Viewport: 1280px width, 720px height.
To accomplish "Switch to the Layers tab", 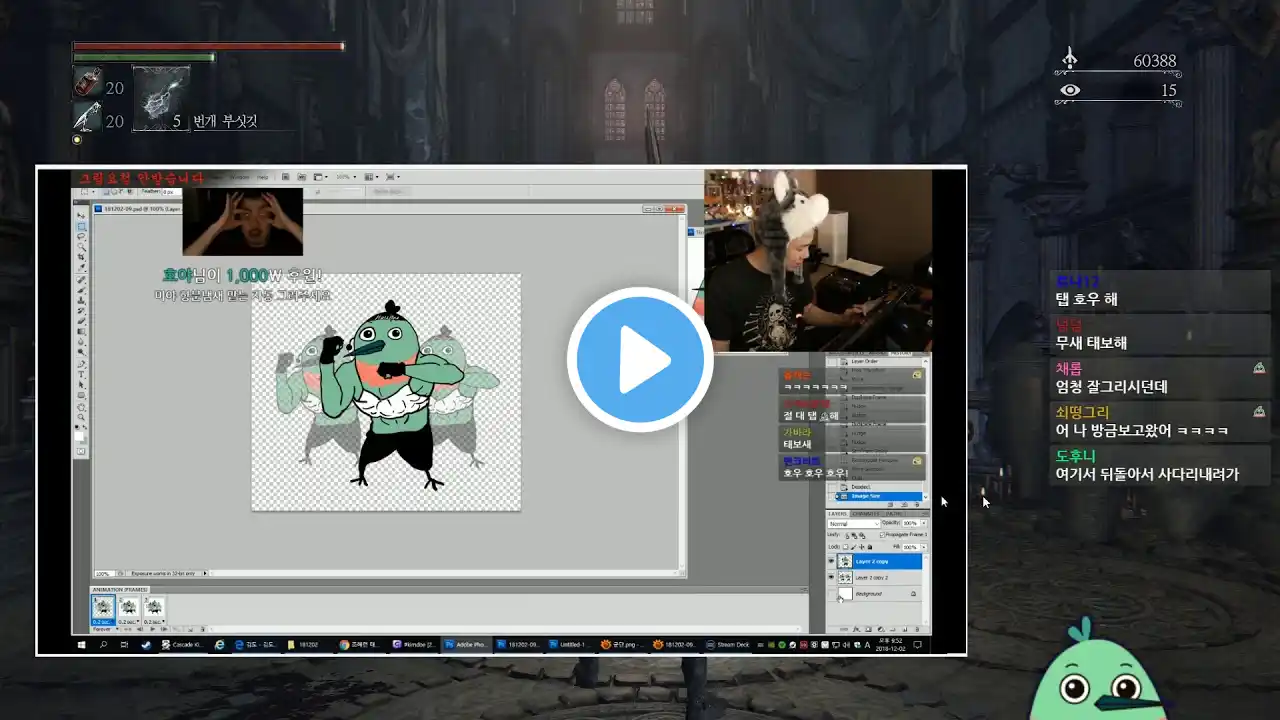I will (x=837, y=514).
